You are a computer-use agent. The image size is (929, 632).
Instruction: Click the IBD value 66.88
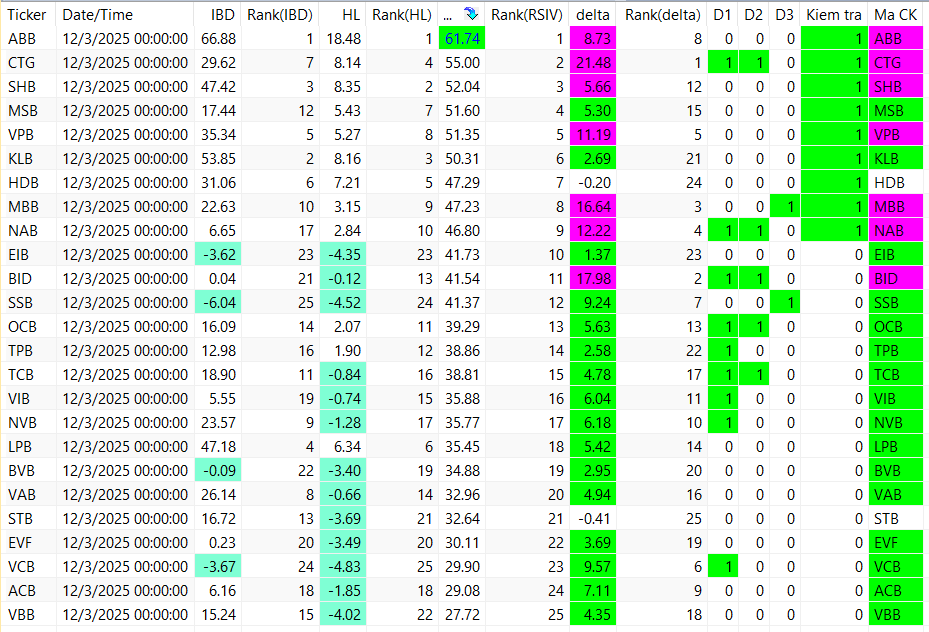pyautogui.click(x=218, y=39)
